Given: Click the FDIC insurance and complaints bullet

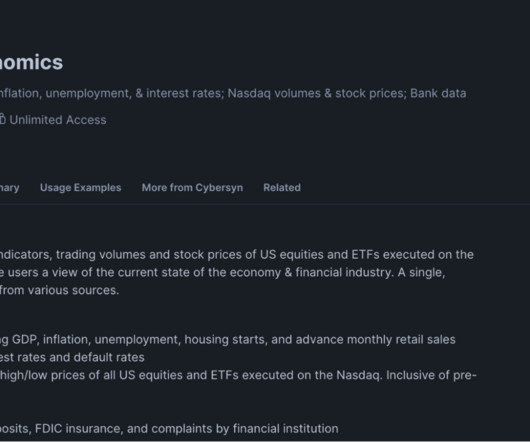Looking at the screenshot, I should coord(169,429).
